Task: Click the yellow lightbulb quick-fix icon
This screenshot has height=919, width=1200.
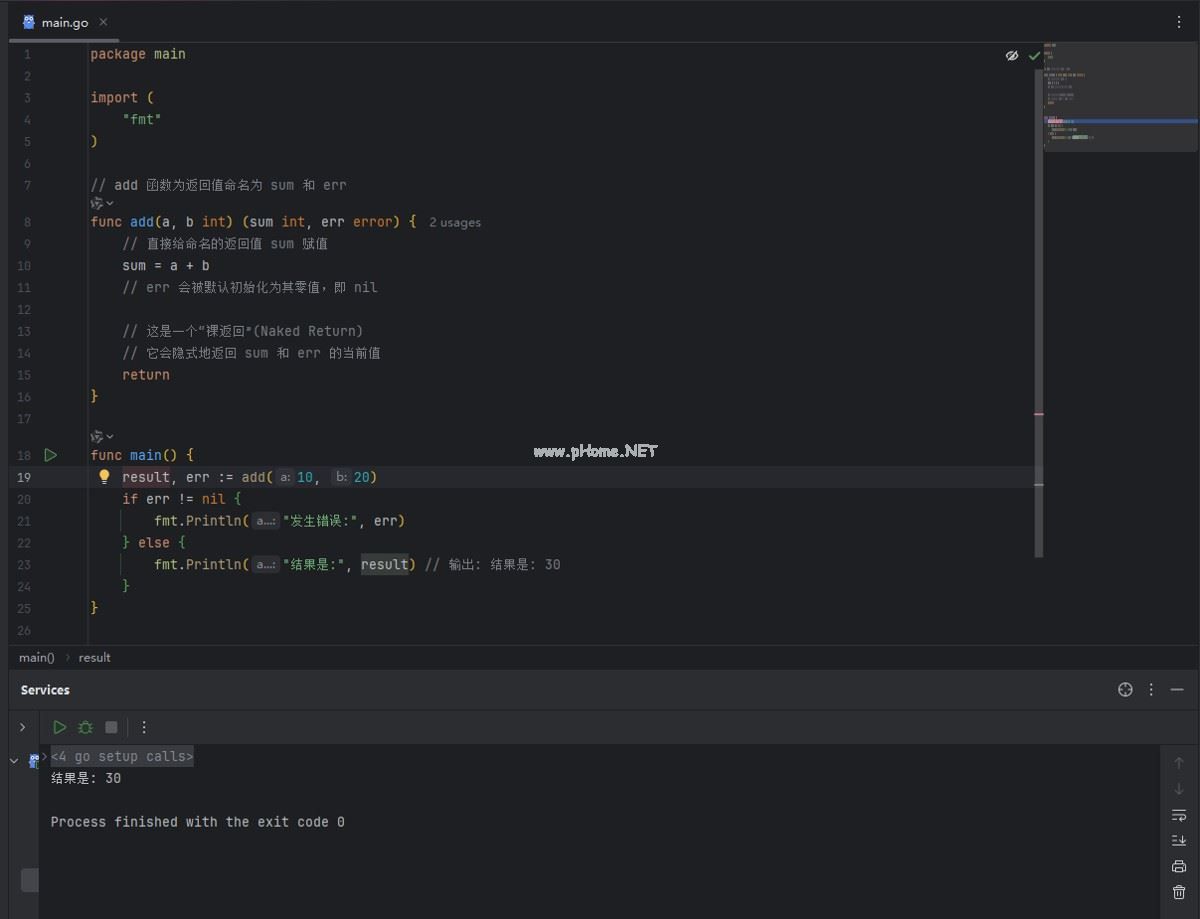Action: point(104,477)
